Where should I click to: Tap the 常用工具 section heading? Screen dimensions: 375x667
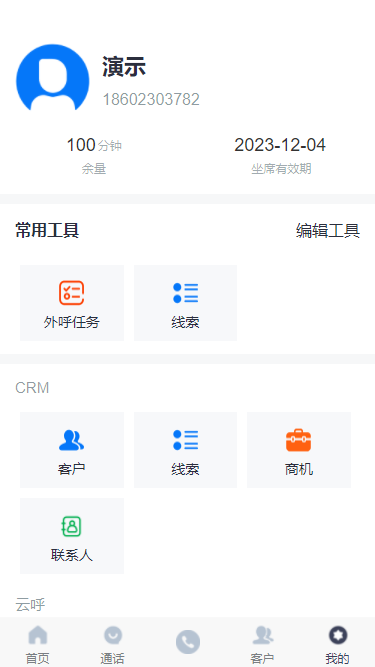pyautogui.click(x=47, y=231)
